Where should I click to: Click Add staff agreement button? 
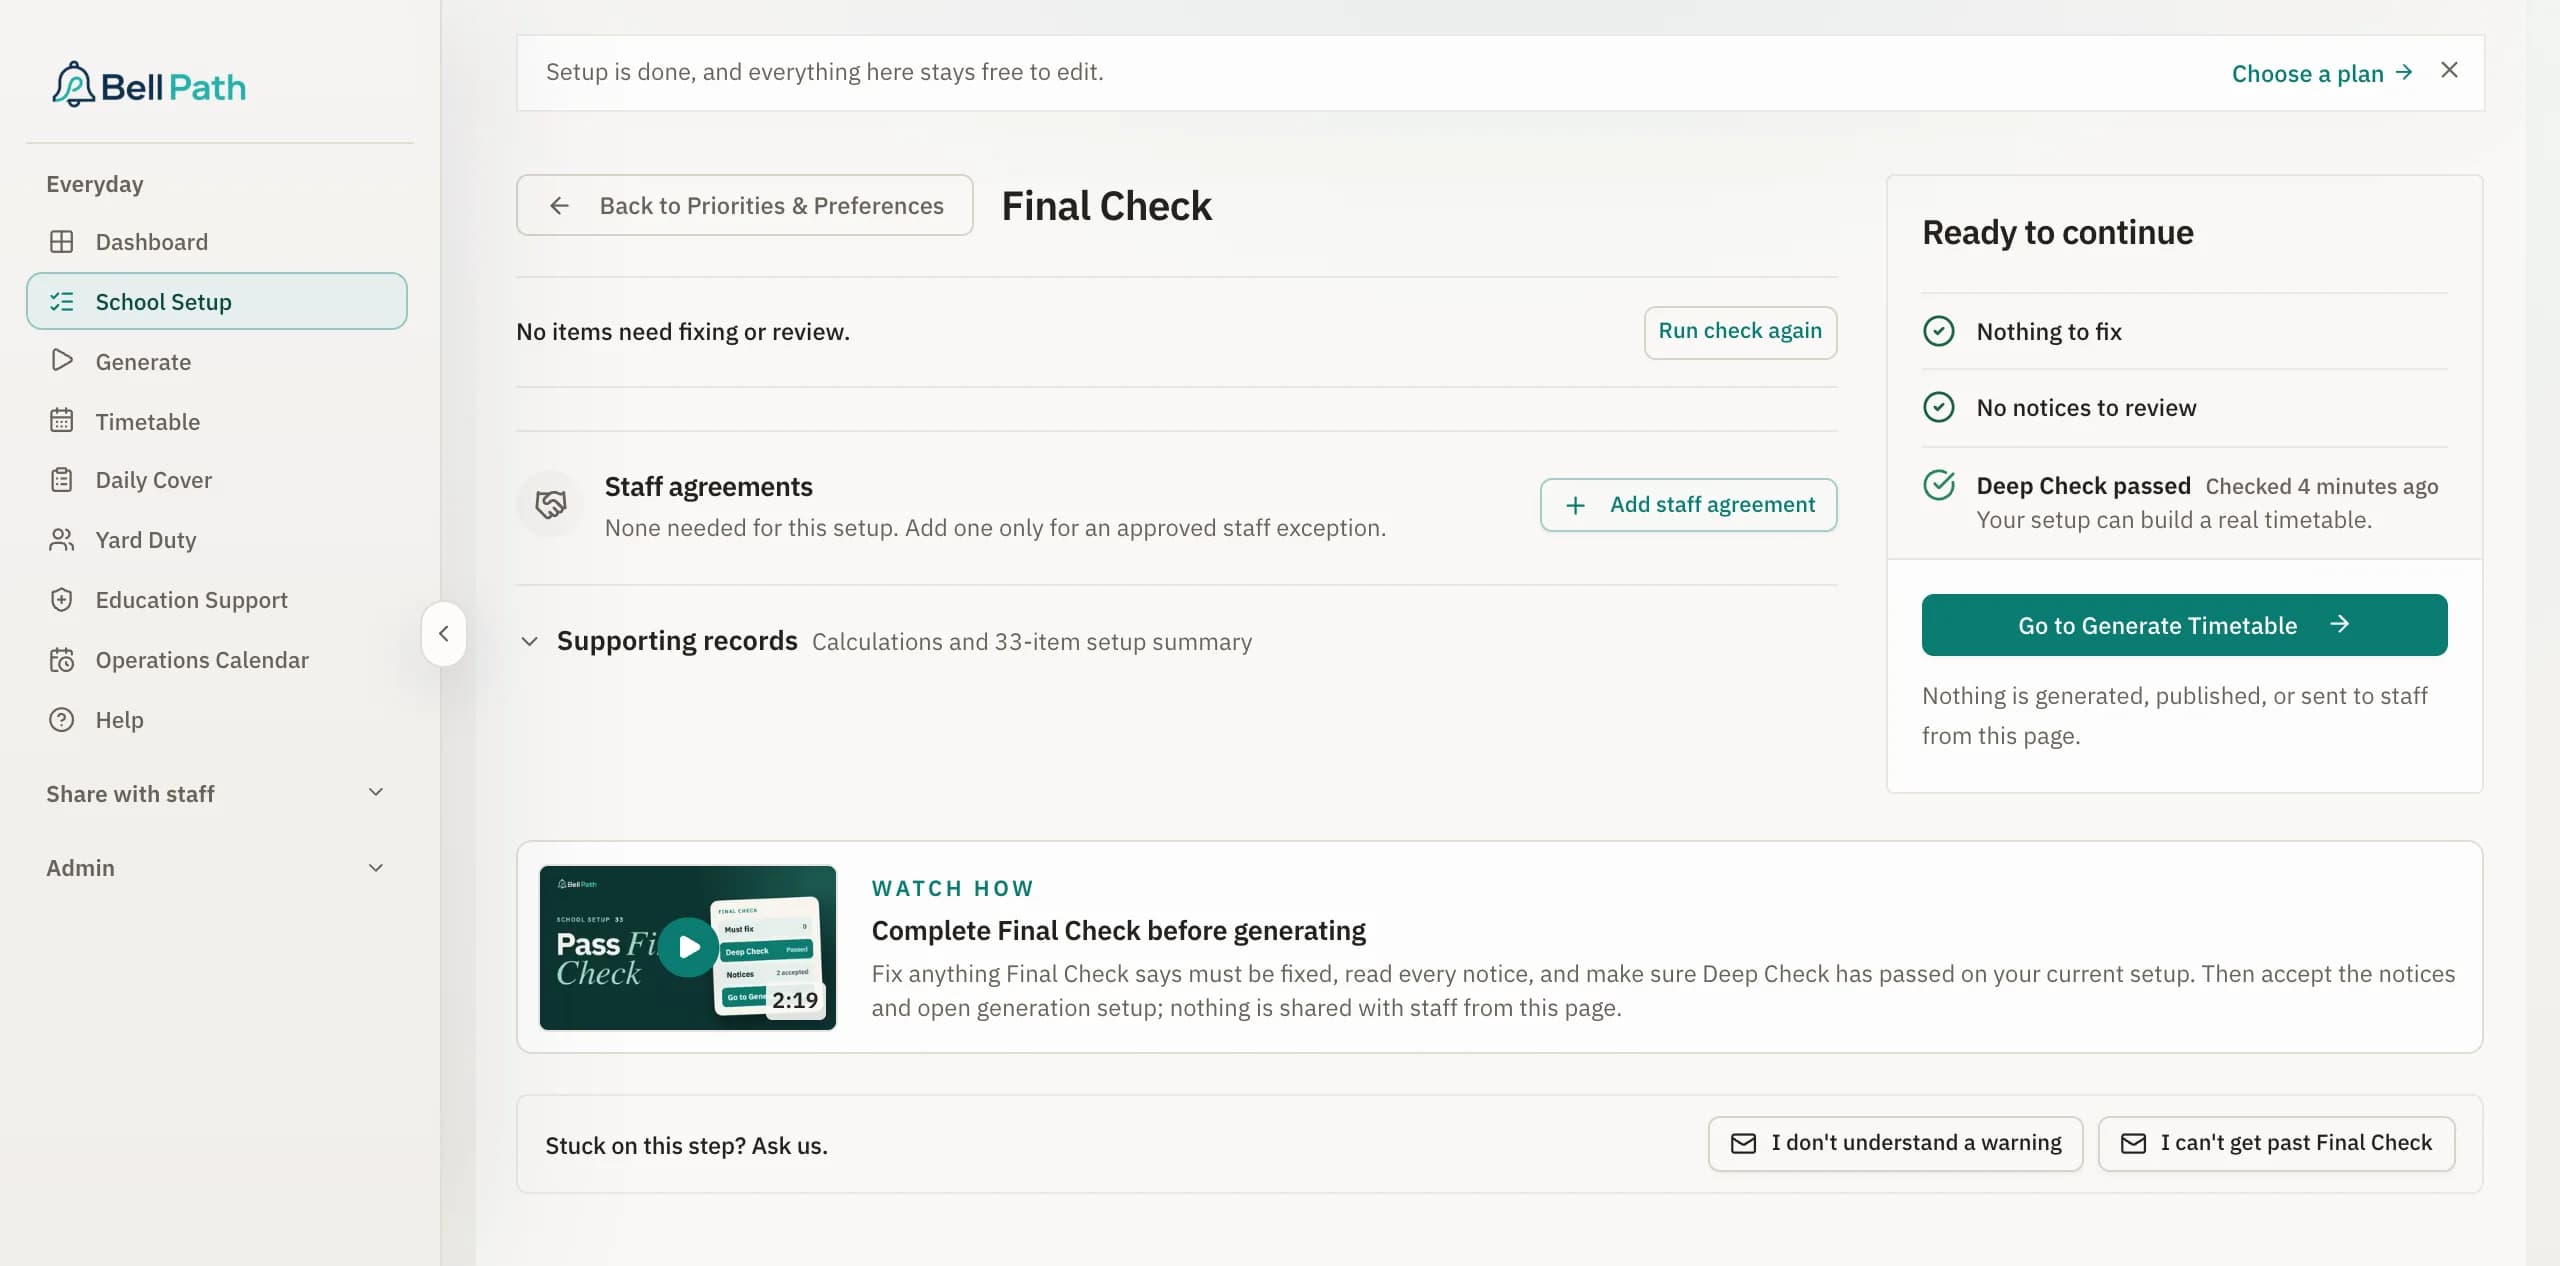pyautogui.click(x=1688, y=505)
